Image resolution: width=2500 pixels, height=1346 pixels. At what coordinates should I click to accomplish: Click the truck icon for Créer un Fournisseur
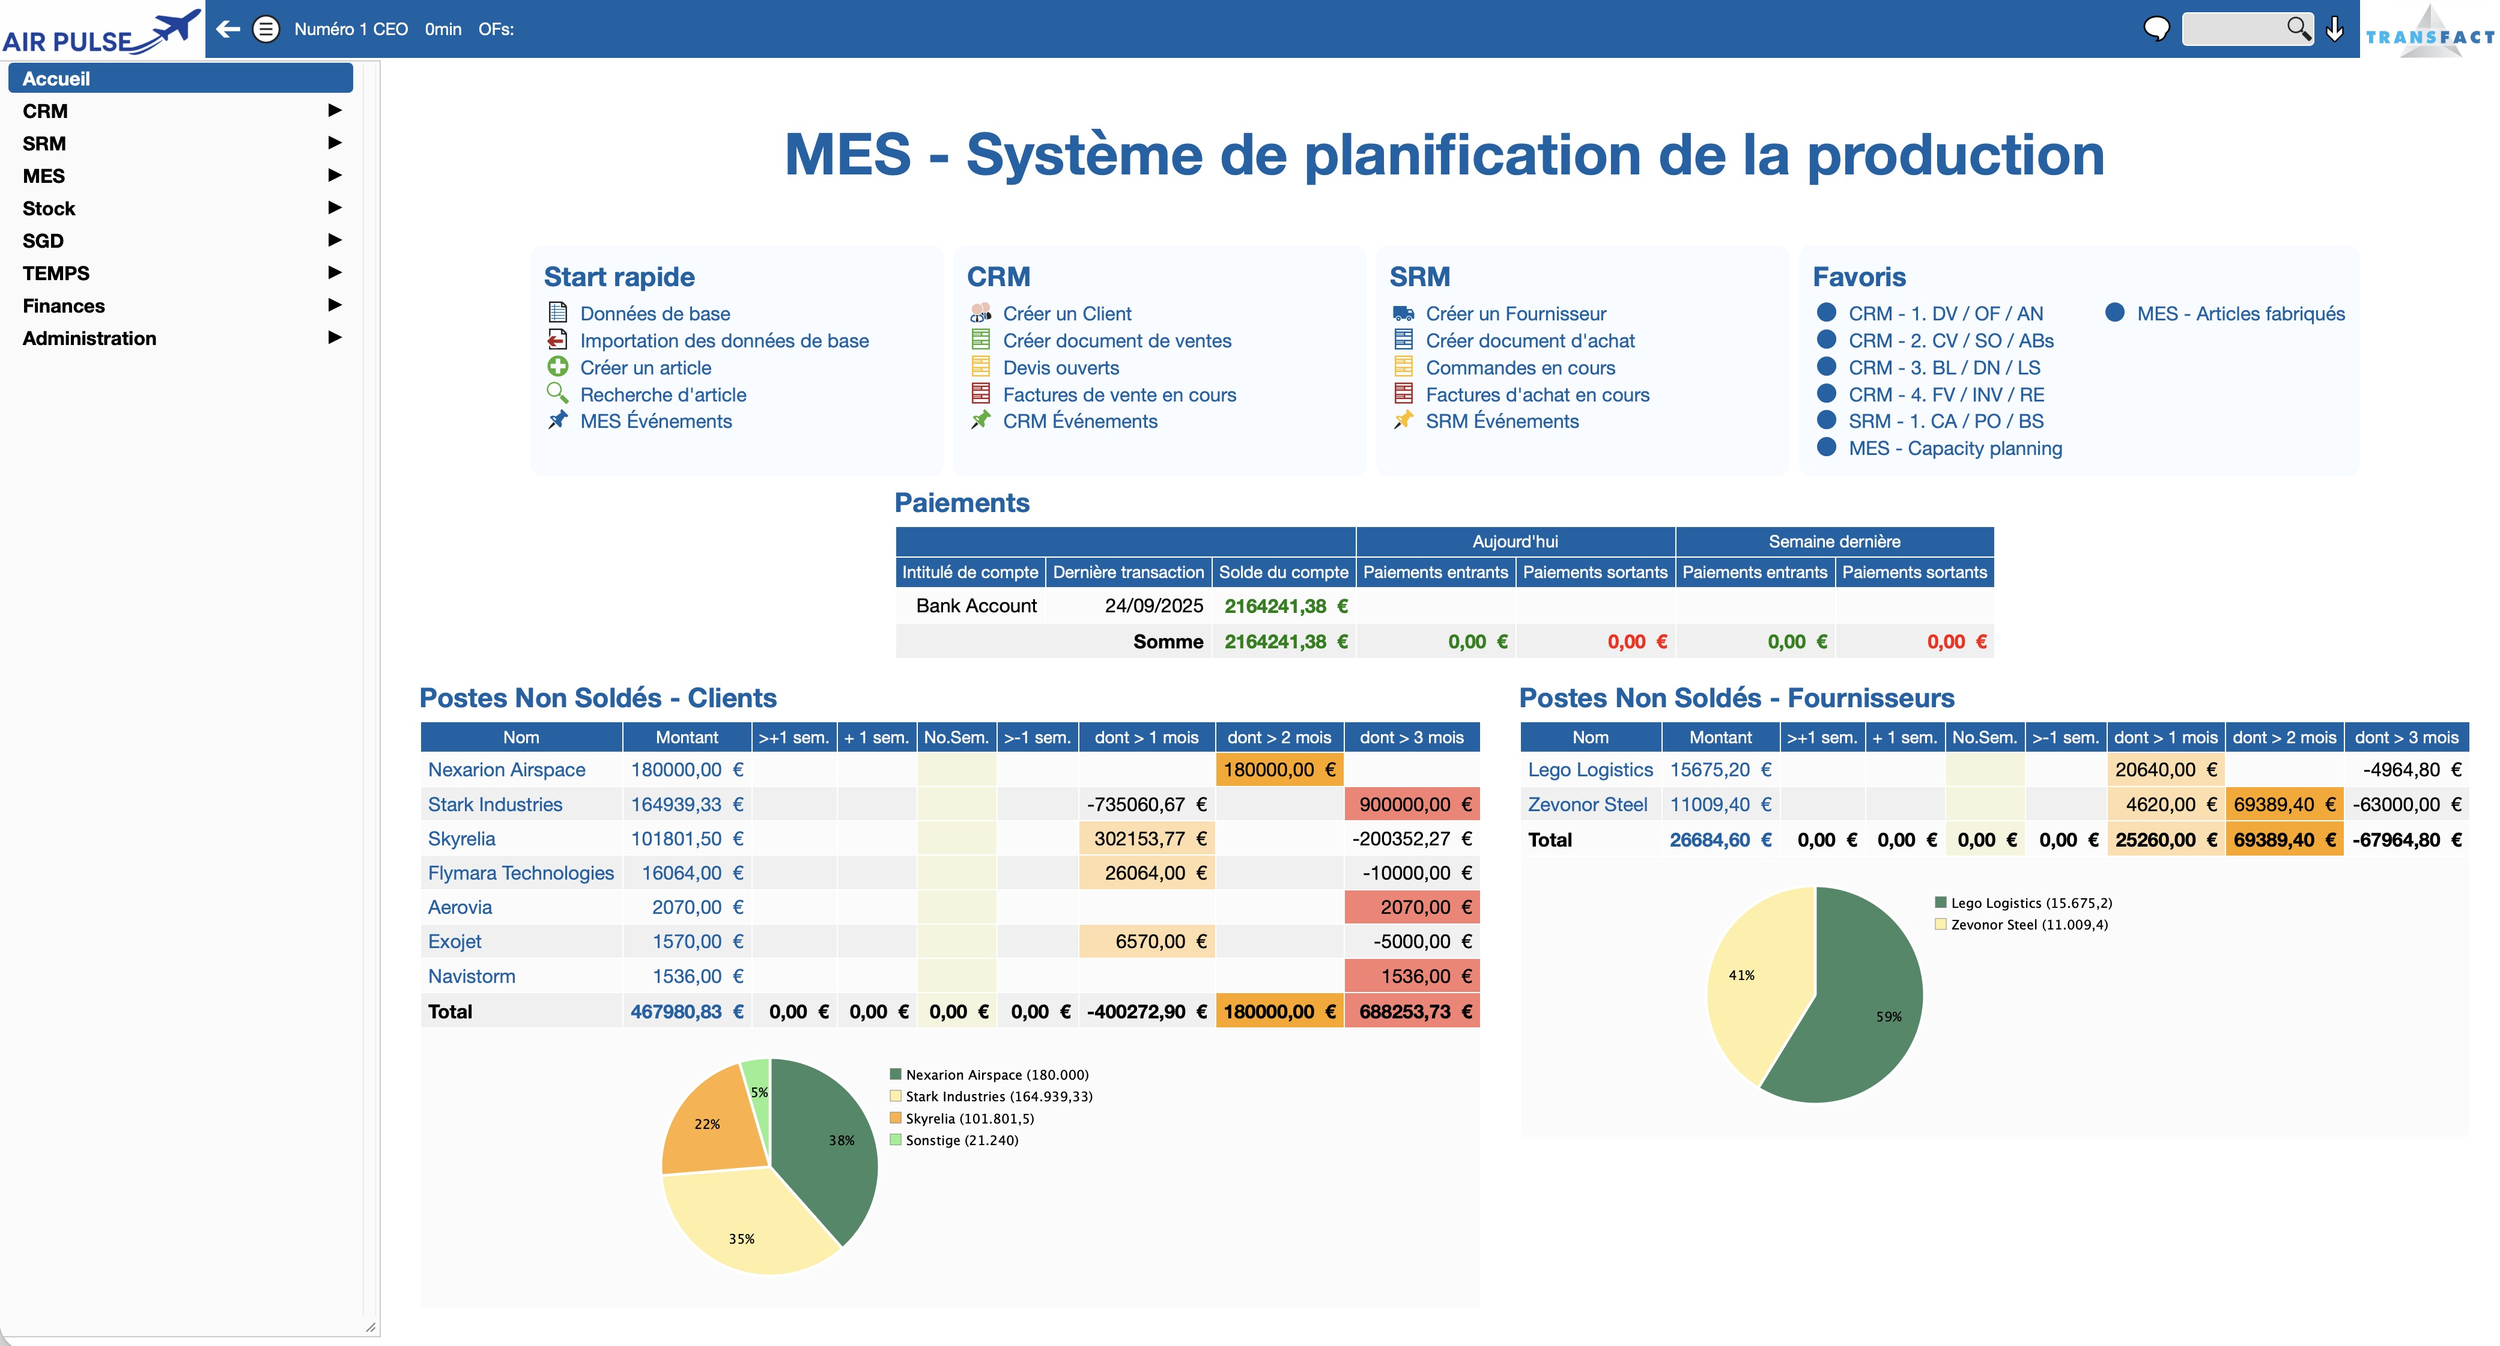(x=1403, y=313)
